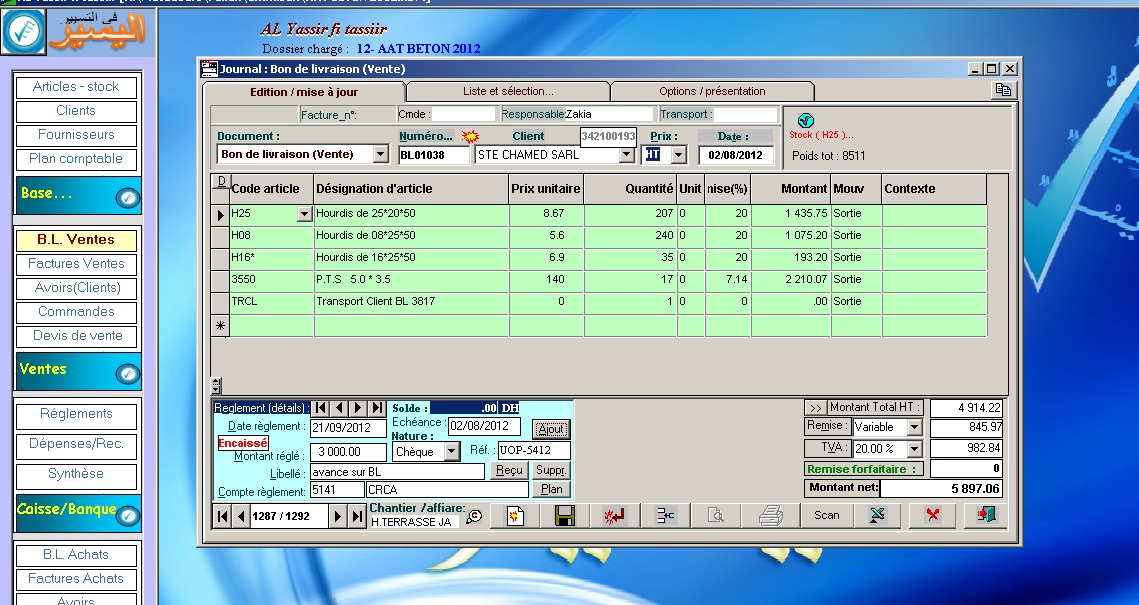Open the Nature Chèque dropdown
This screenshot has height=605, width=1139.
tap(452, 452)
